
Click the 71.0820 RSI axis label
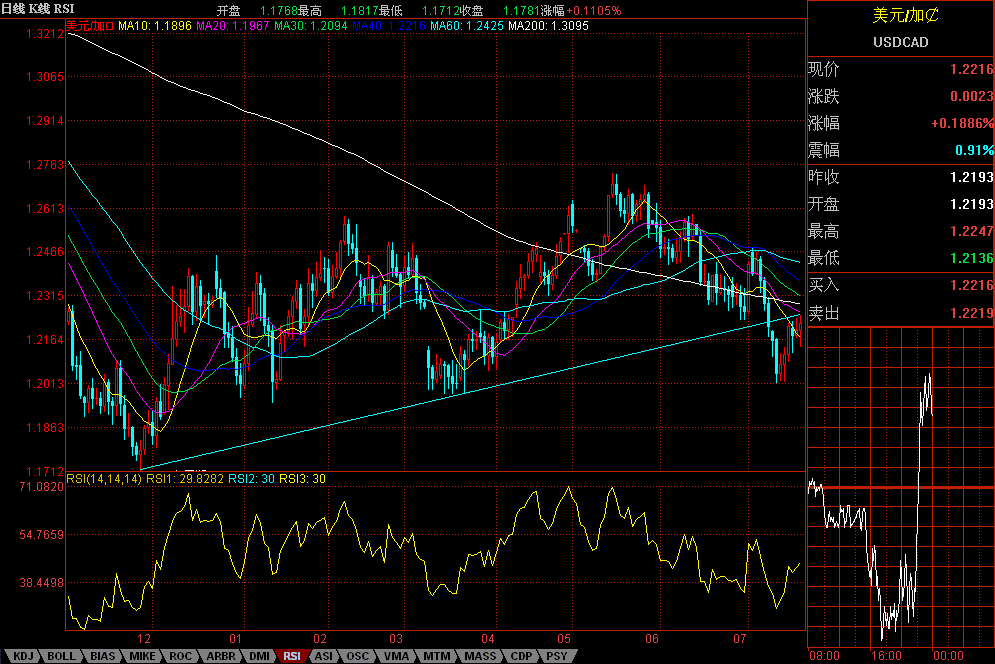(x=41, y=487)
